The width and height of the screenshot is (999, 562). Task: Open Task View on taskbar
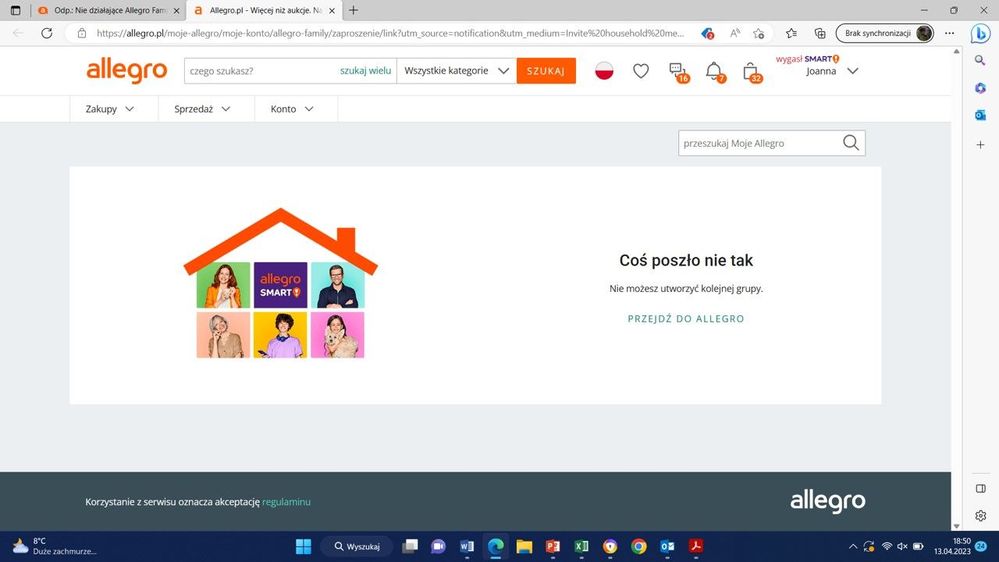410,546
